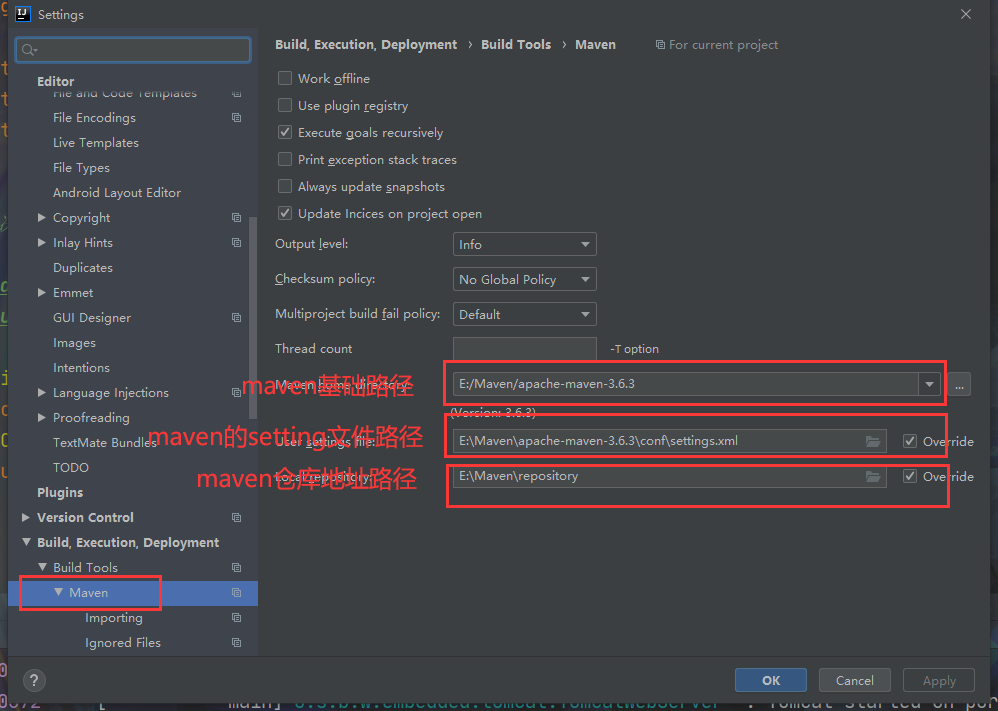Expand the Language Injections node

42,393
